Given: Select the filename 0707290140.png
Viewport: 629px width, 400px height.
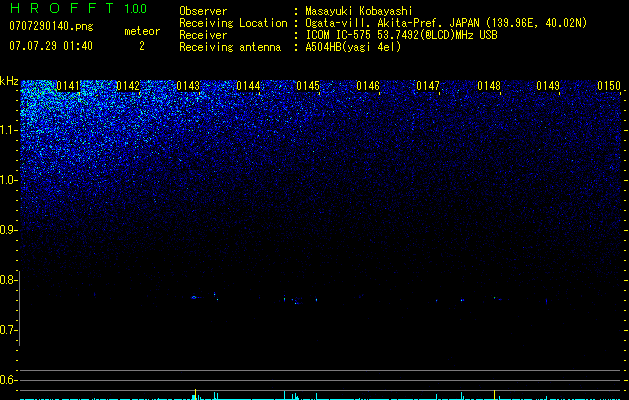Looking at the screenshot, I should [51, 26].
